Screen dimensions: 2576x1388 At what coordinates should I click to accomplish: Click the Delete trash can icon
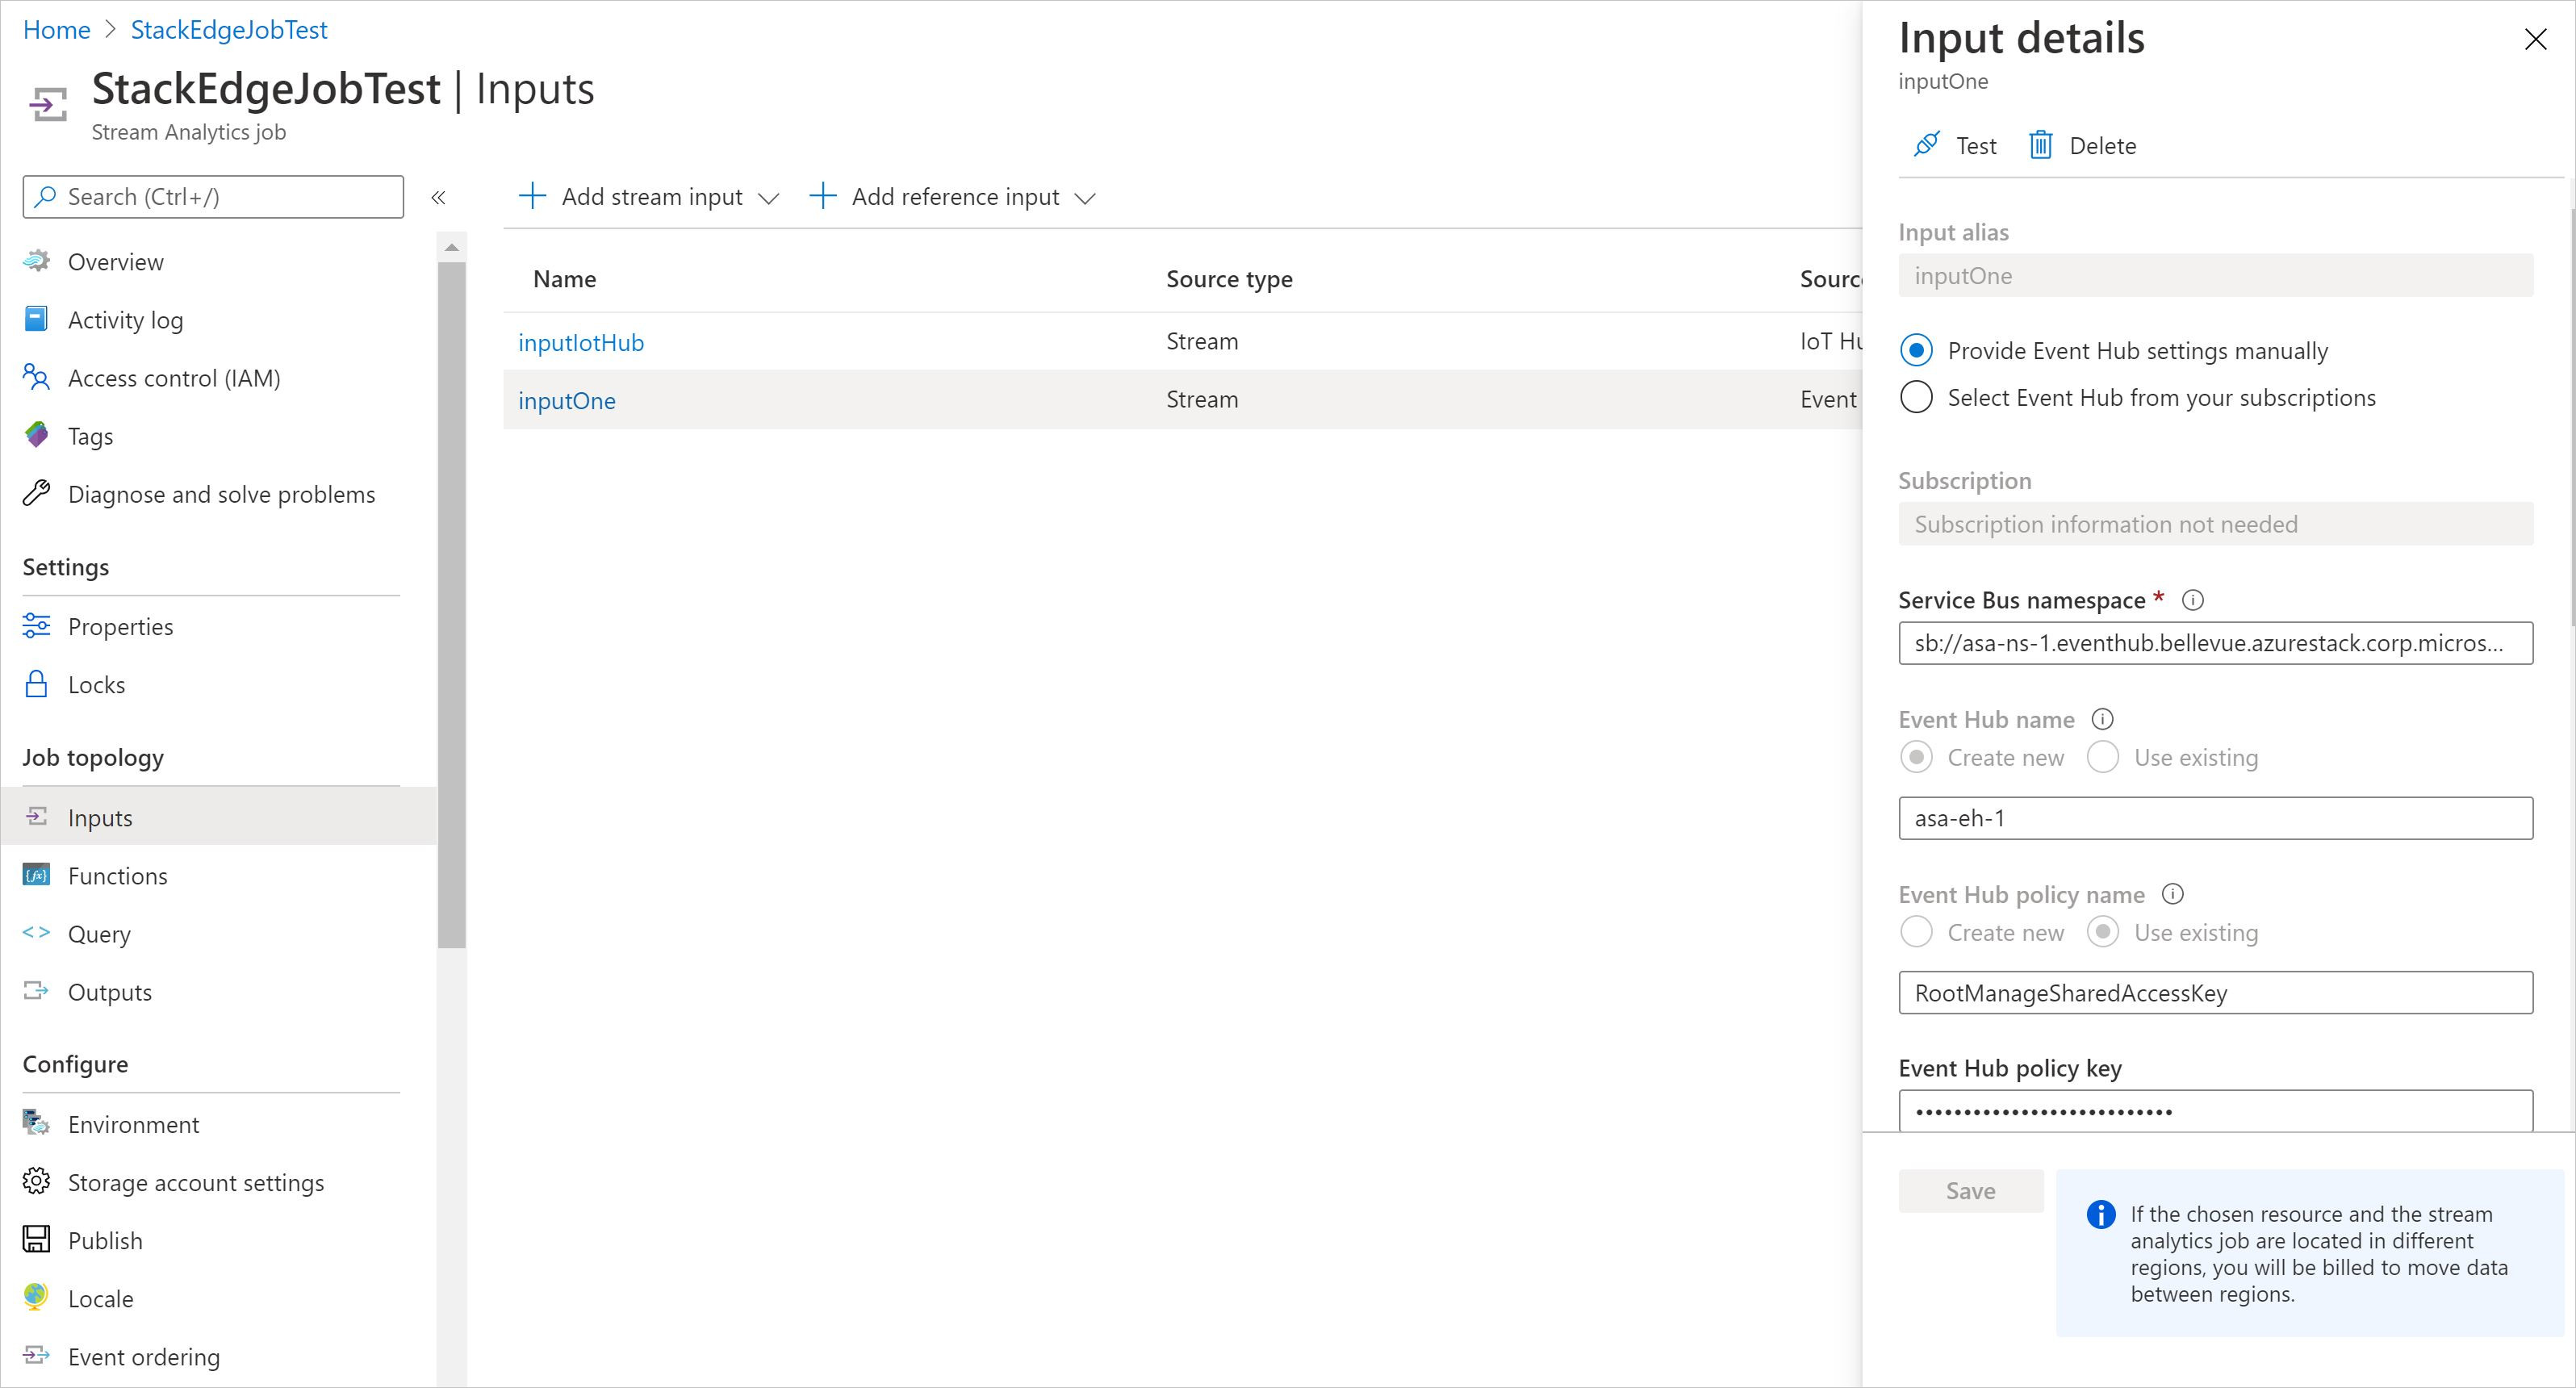(2040, 145)
